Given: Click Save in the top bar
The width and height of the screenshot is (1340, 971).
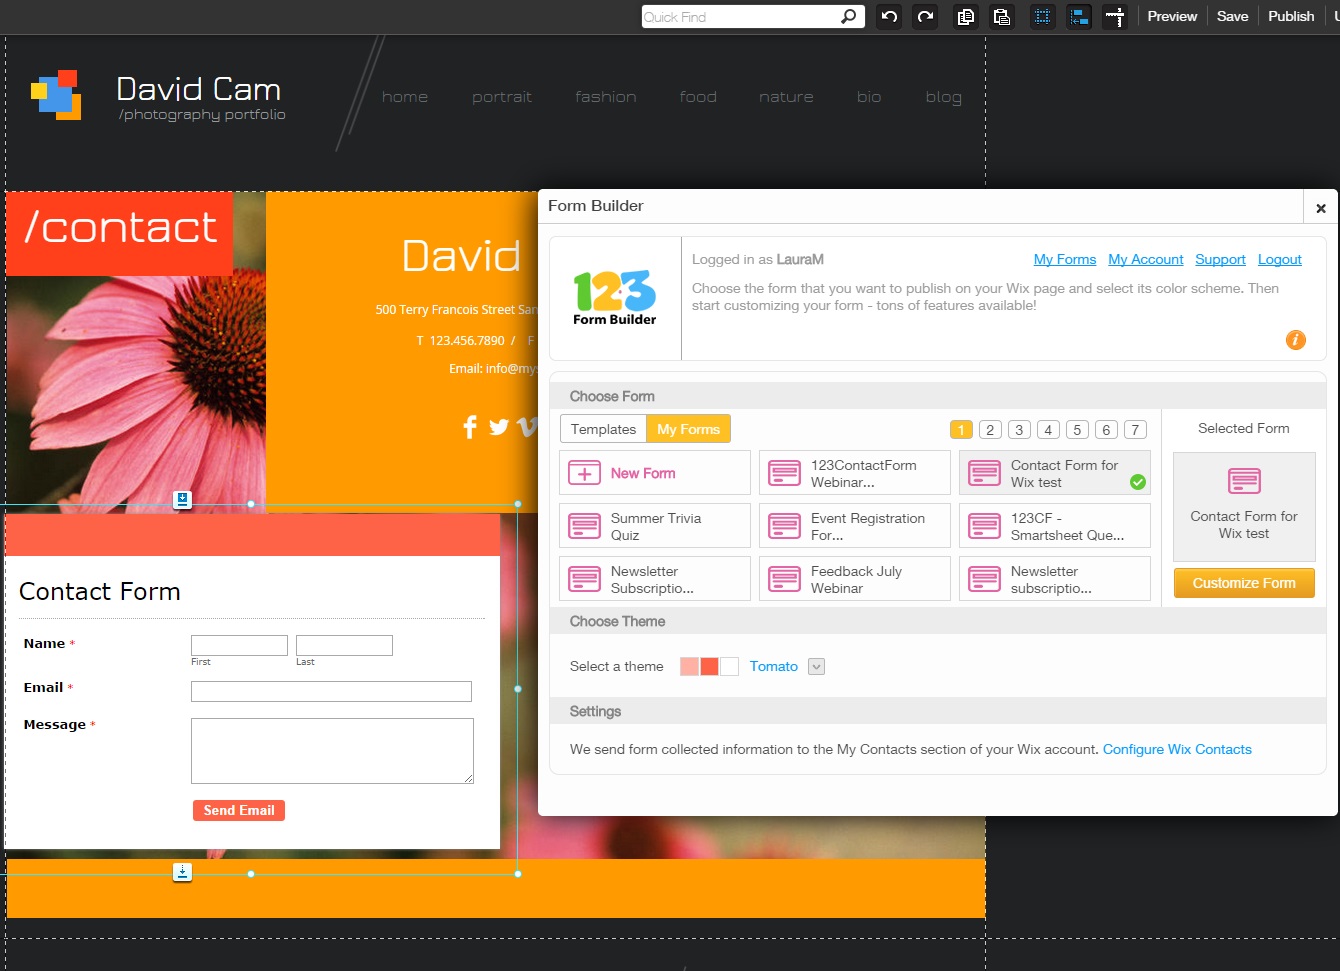Looking at the screenshot, I should (1232, 16).
